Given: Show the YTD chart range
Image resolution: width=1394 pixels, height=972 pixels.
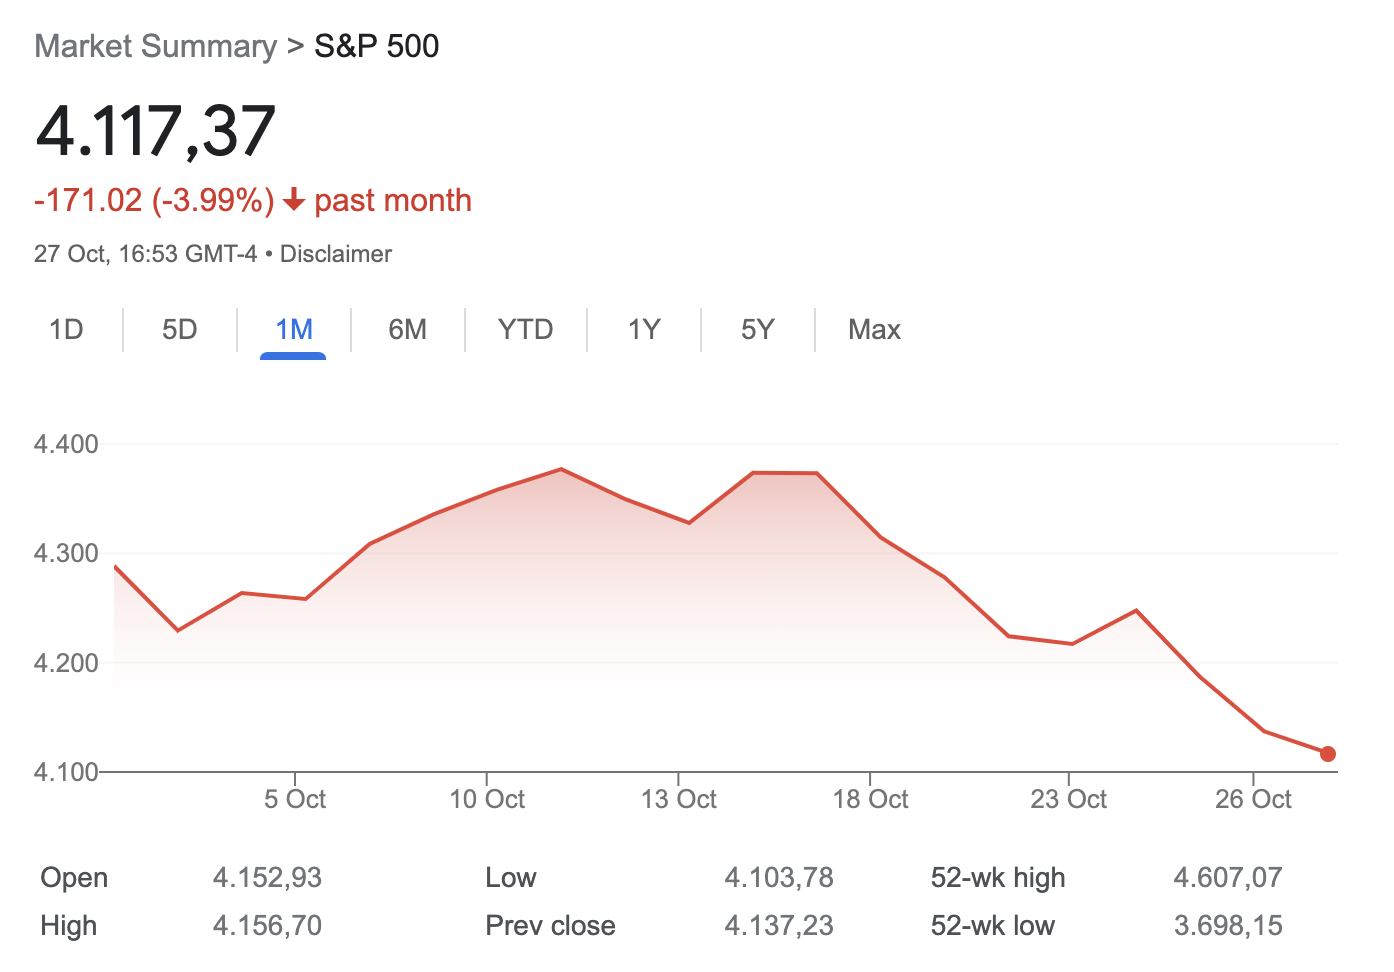Looking at the screenshot, I should [x=525, y=330].
